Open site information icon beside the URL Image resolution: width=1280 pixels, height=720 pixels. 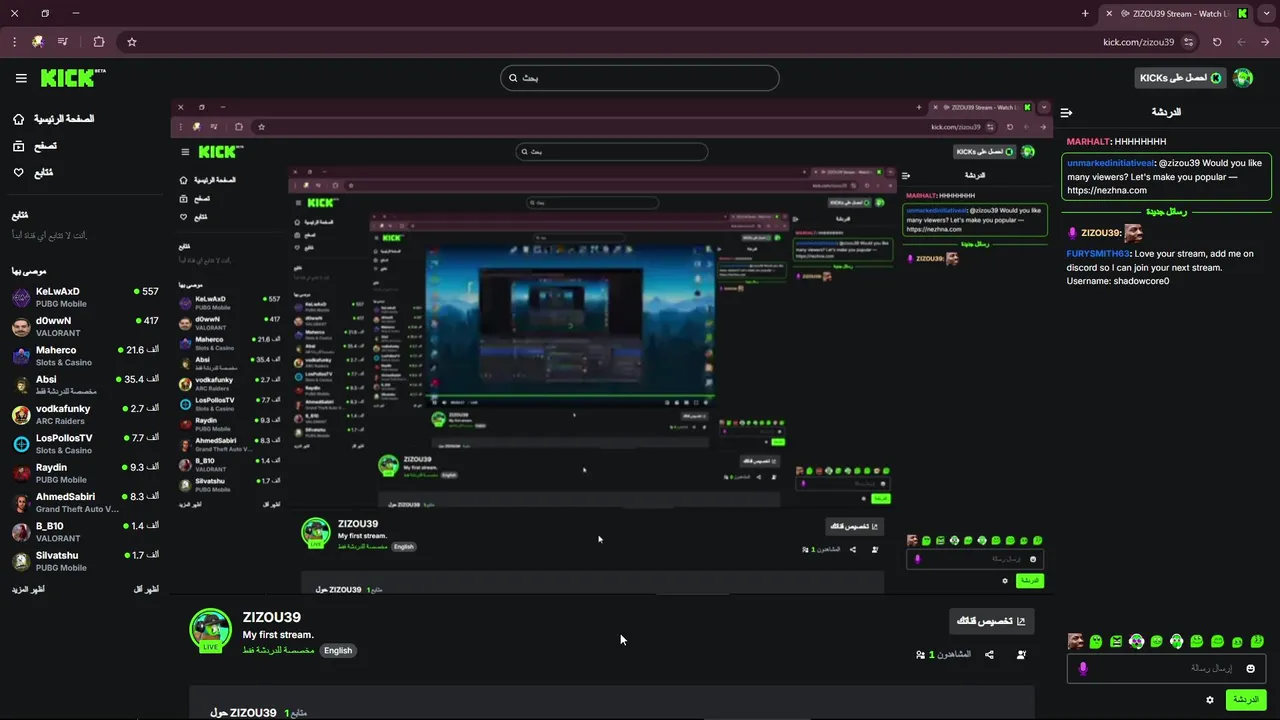(1188, 42)
